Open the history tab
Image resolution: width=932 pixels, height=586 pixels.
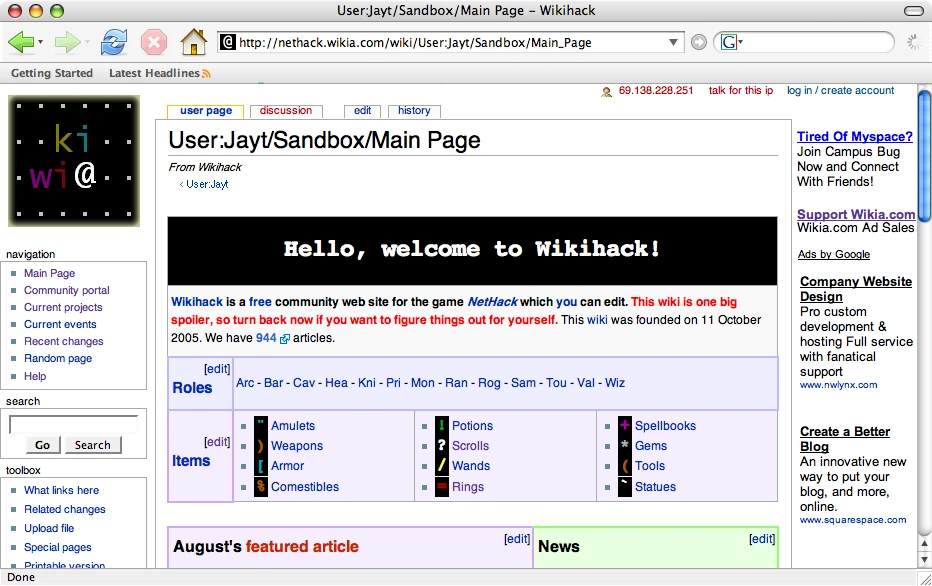(x=414, y=110)
